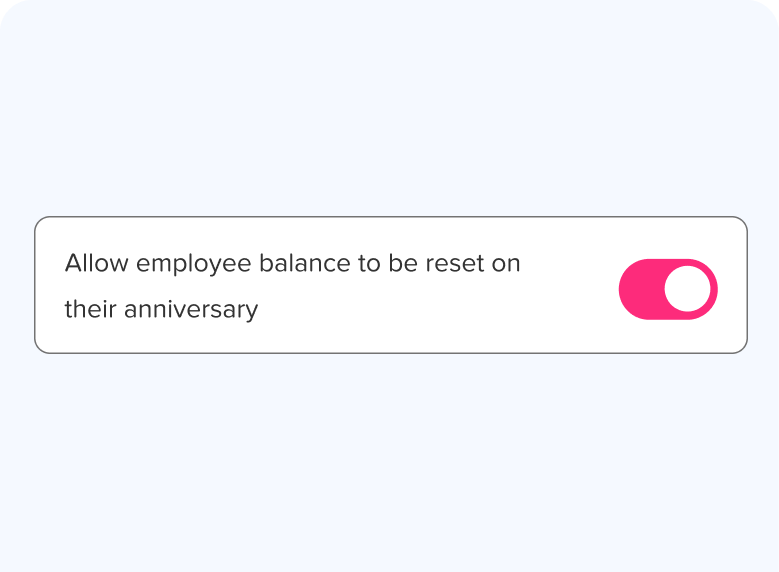Toggle the anniversary balance reset switch

(668, 289)
